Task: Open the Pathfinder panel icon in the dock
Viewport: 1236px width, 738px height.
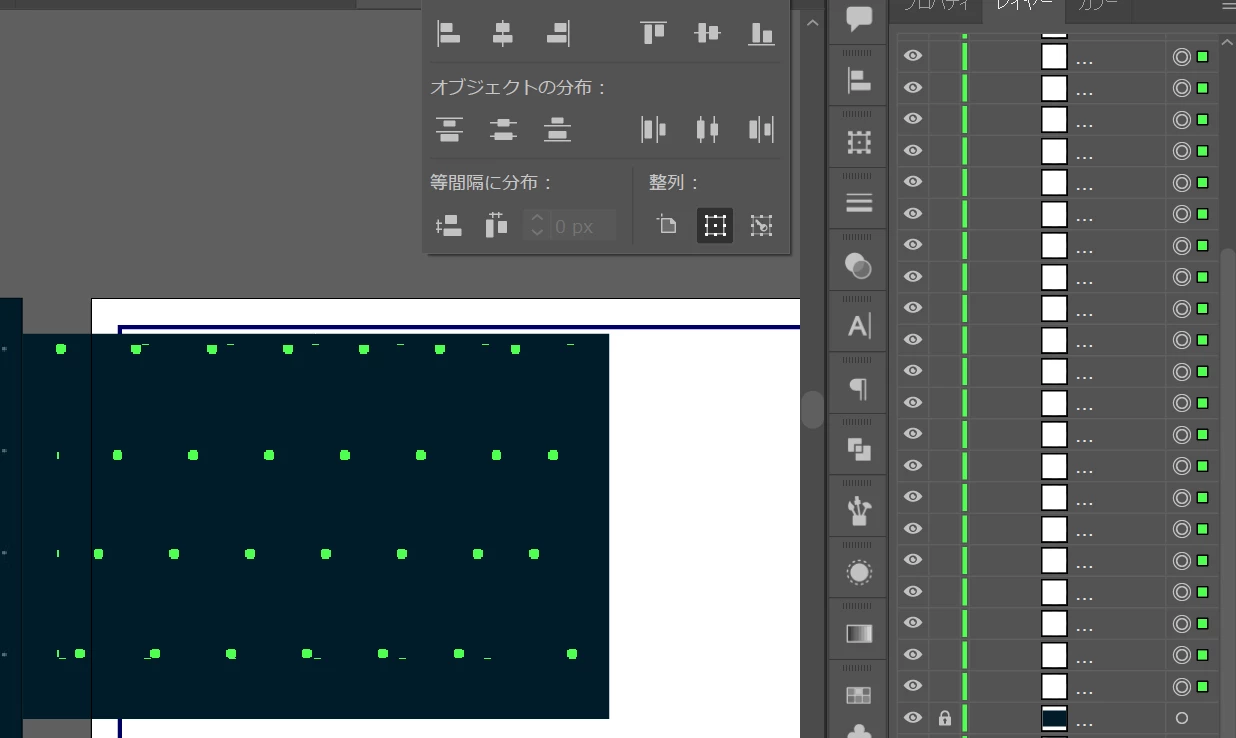Action: tap(859, 449)
